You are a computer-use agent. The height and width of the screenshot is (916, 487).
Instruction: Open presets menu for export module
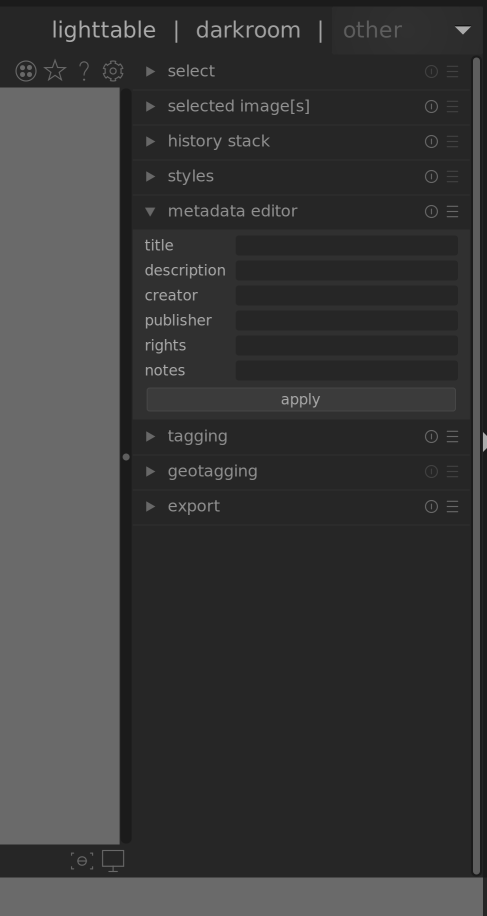click(x=453, y=506)
